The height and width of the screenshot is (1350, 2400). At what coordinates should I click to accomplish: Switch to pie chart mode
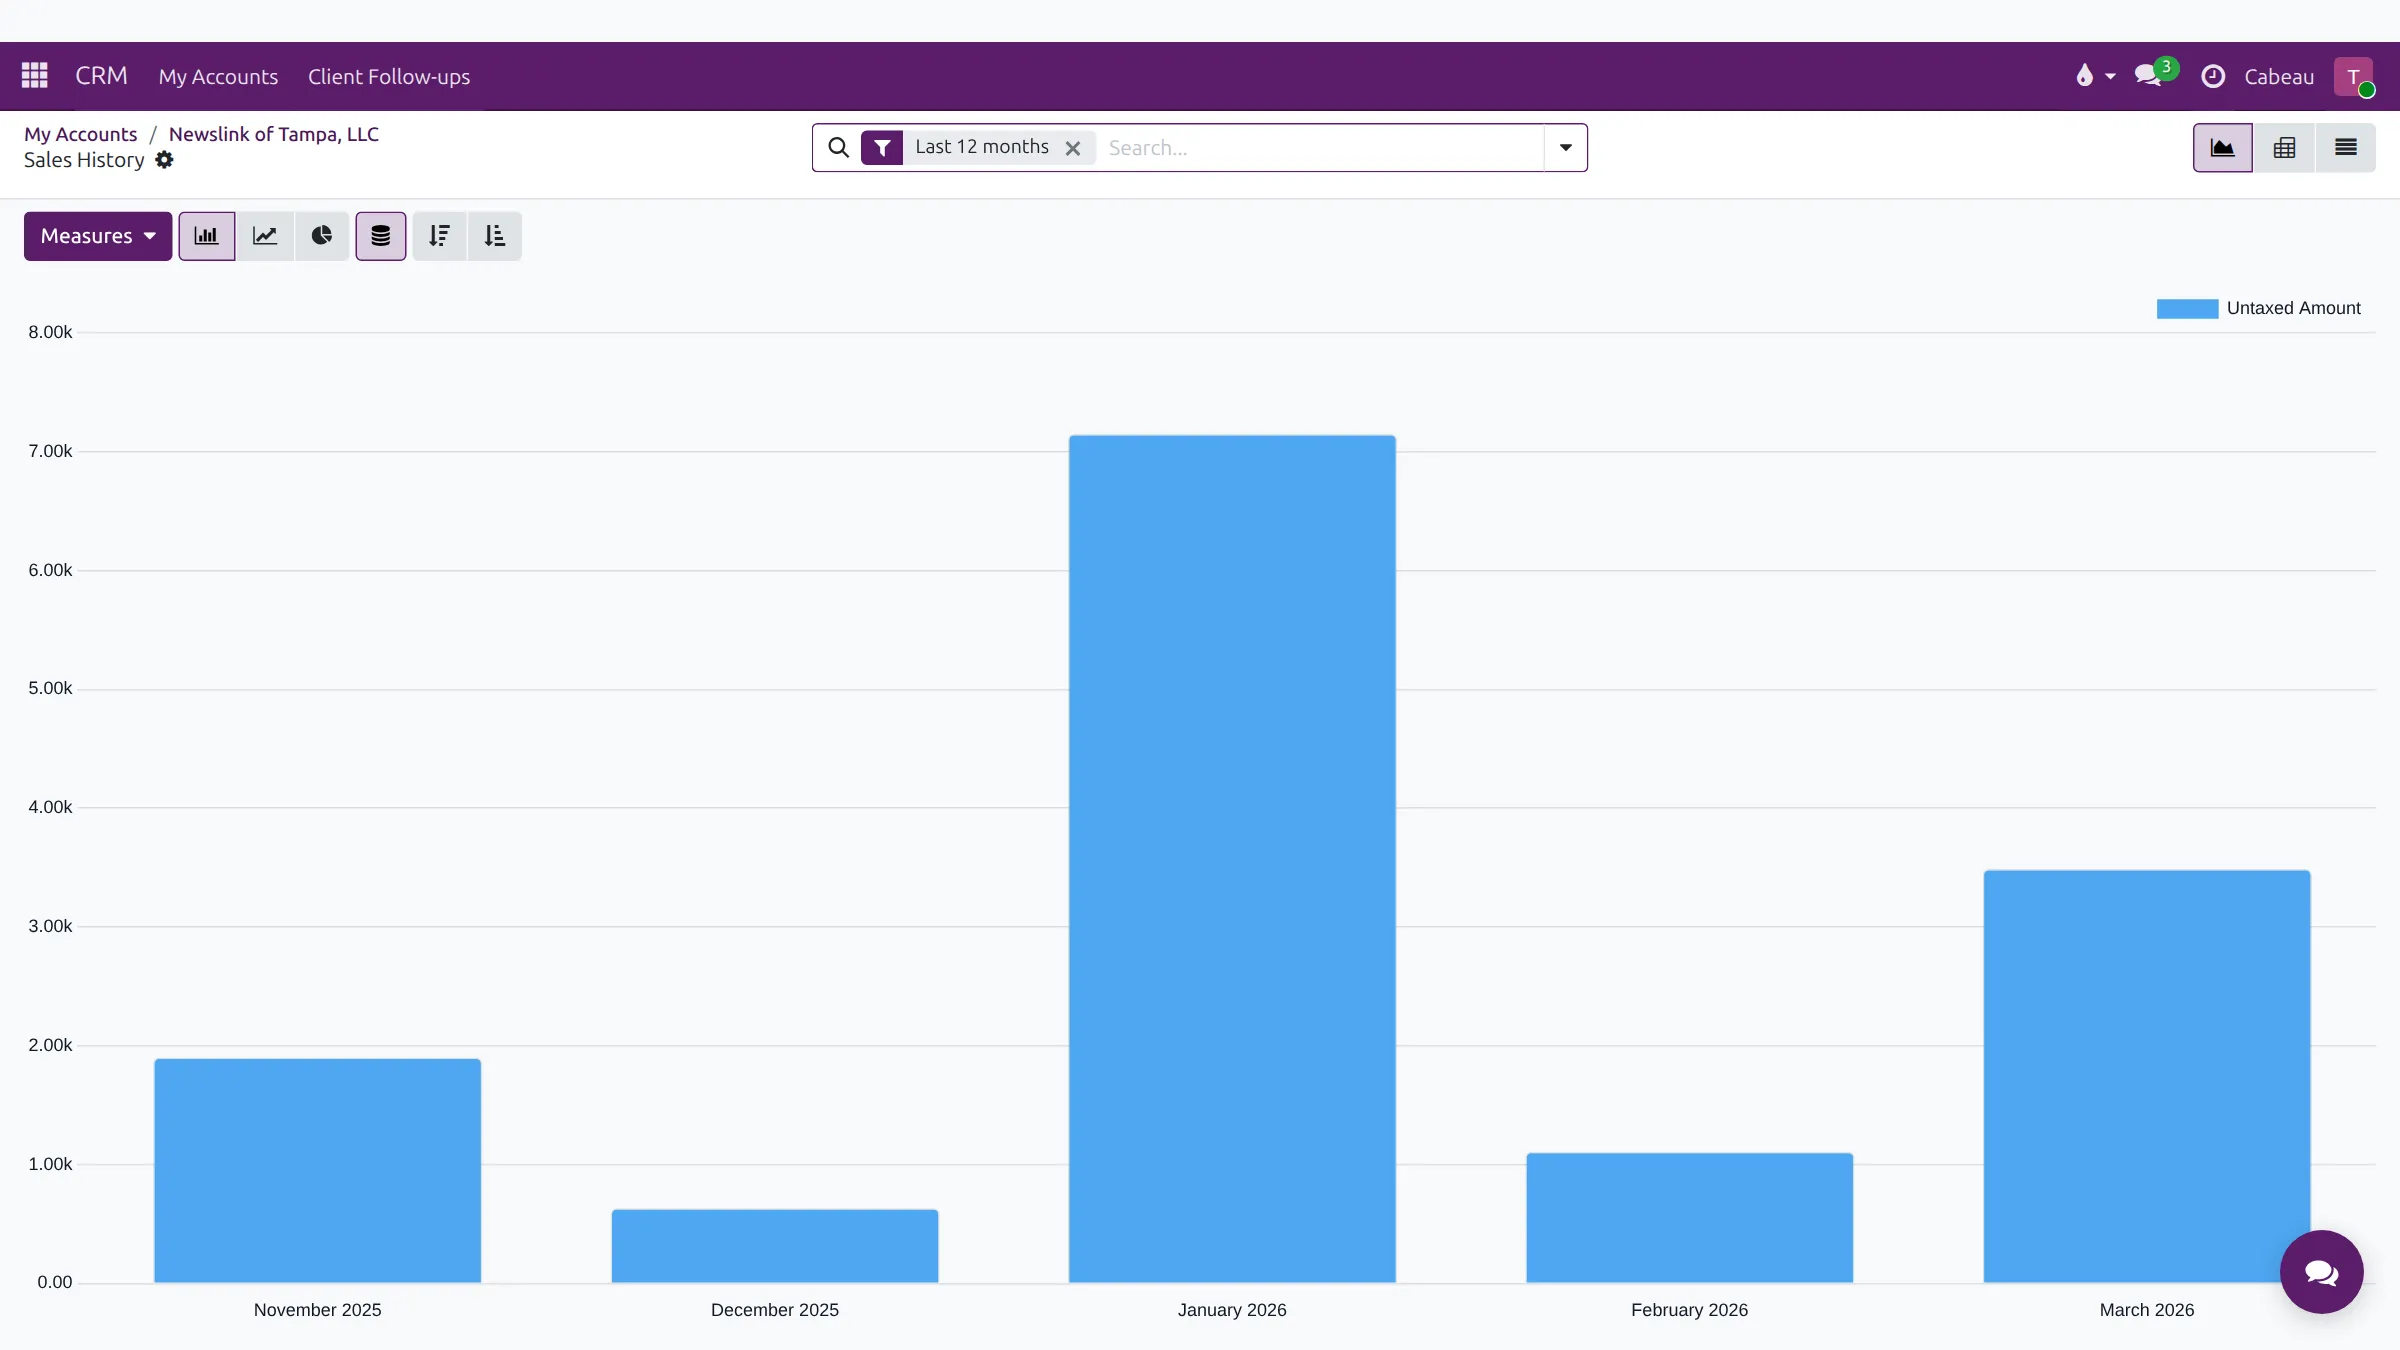[x=322, y=236]
